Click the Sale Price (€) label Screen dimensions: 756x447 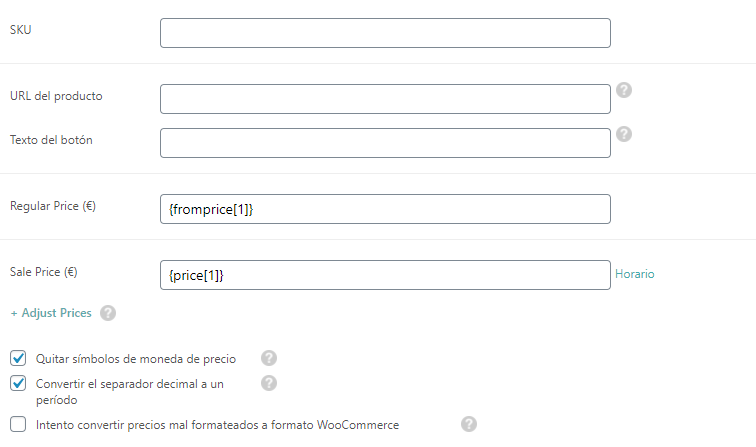coord(43,272)
